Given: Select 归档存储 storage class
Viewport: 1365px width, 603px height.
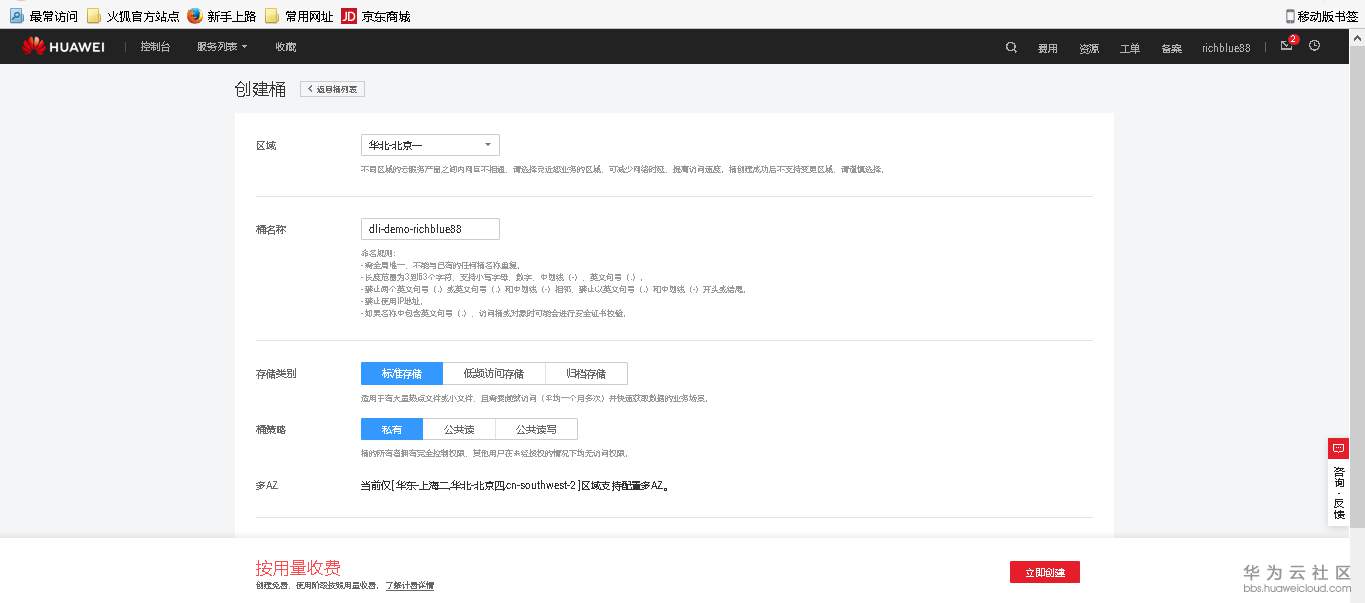Looking at the screenshot, I should 587,373.
